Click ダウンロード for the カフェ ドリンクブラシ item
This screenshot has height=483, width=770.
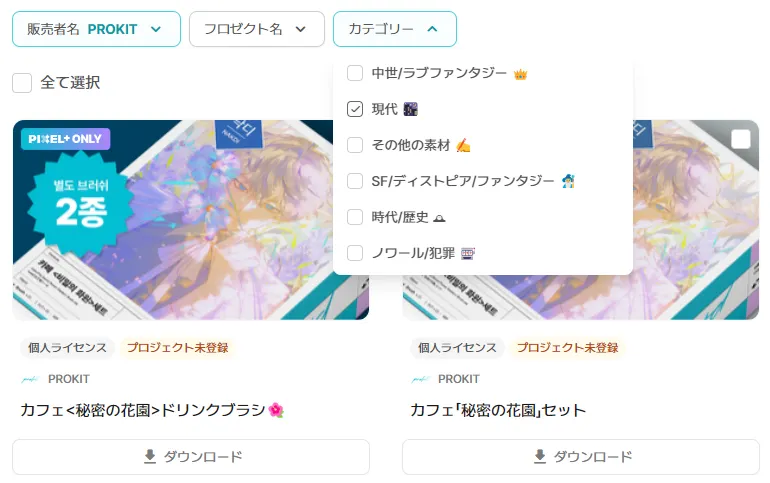click(x=191, y=457)
